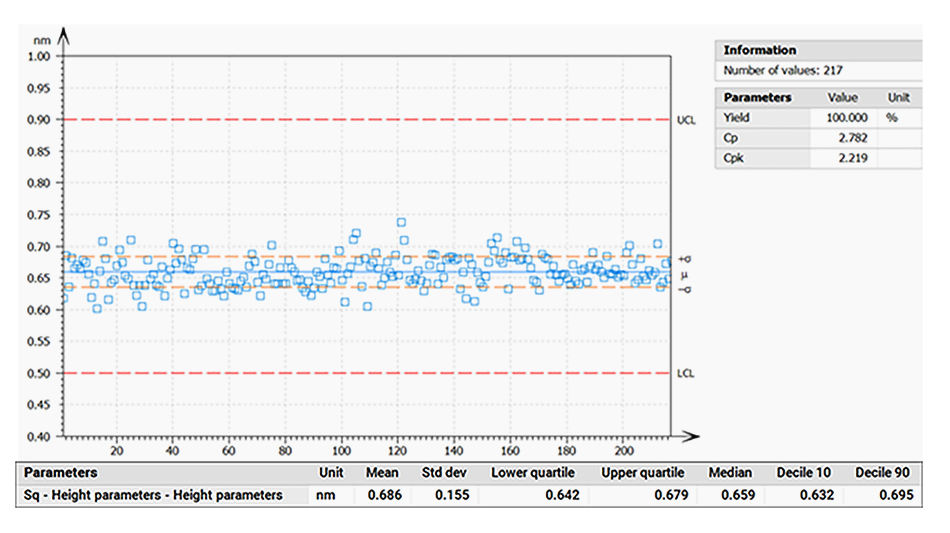Click the Mean column header
950x533 pixels.
pos(382,473)
